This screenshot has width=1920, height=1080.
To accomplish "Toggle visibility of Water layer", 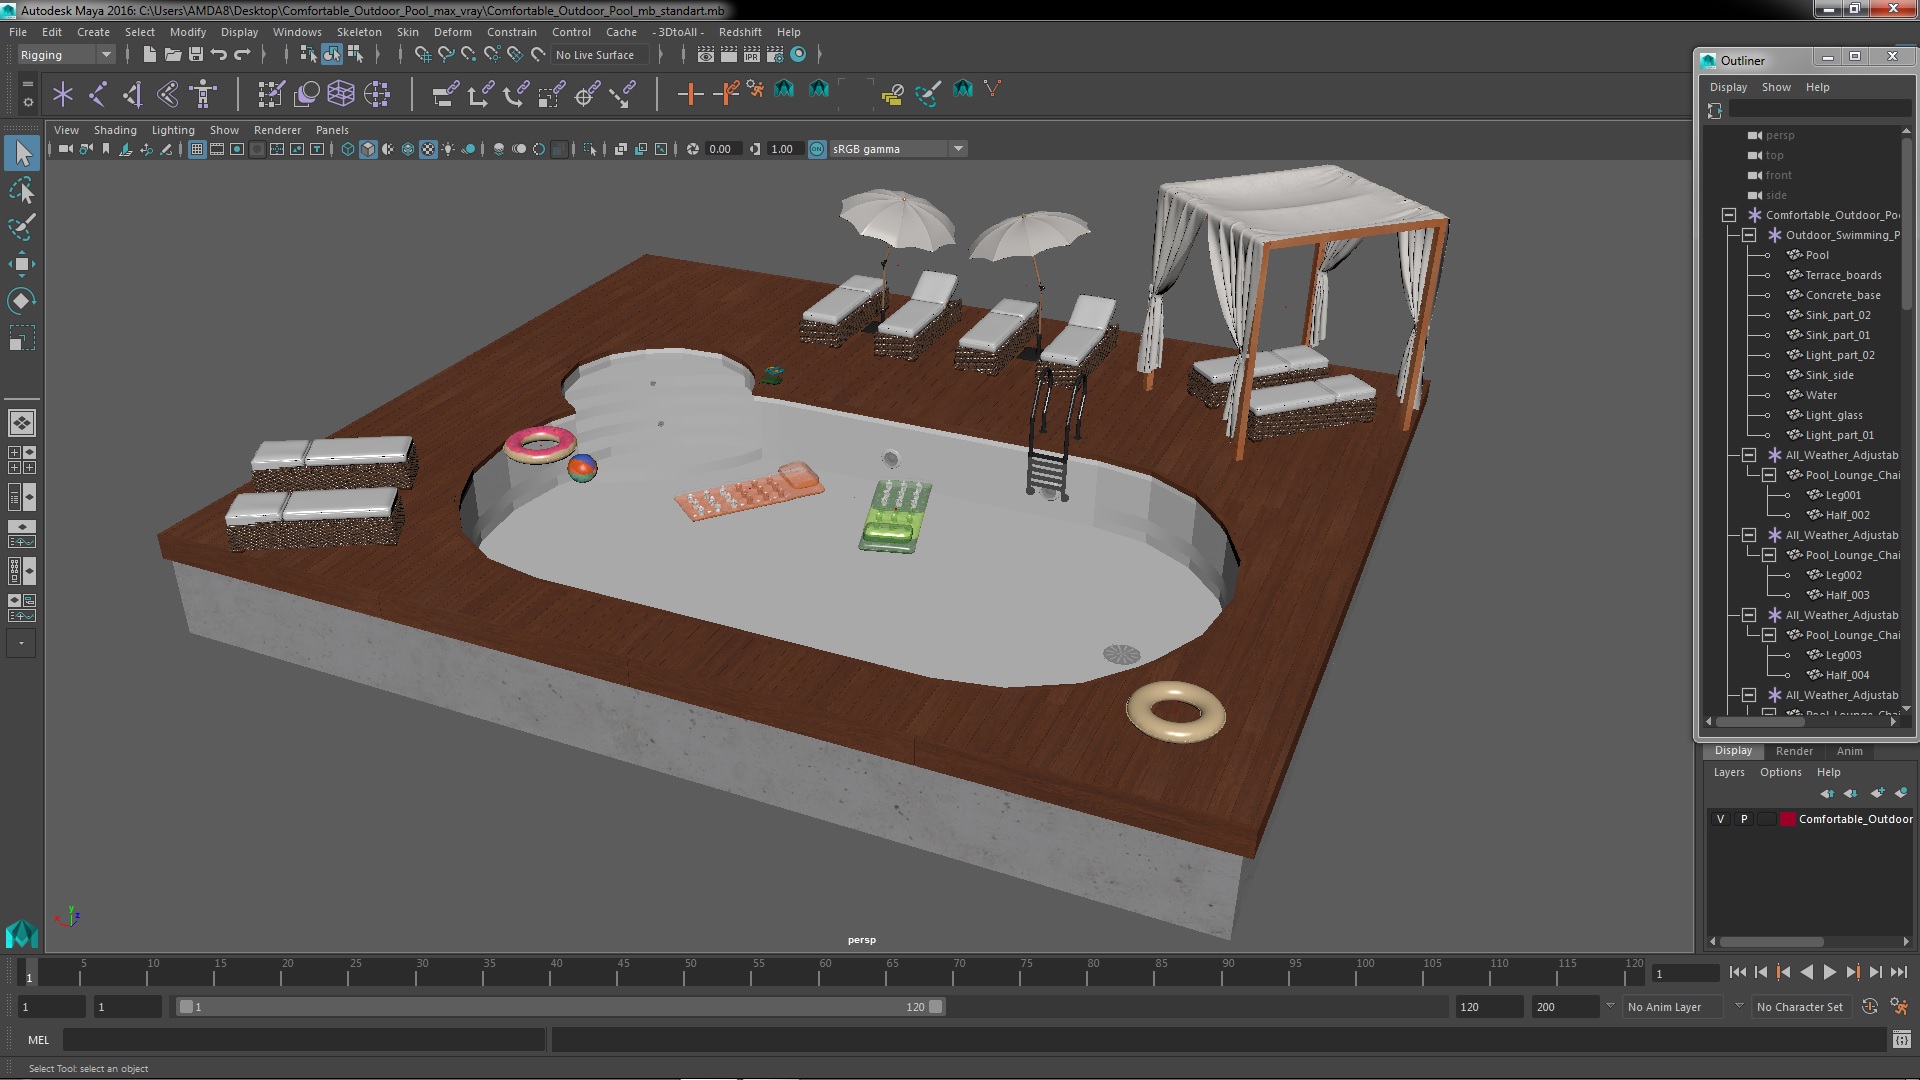I will 1767,394.
